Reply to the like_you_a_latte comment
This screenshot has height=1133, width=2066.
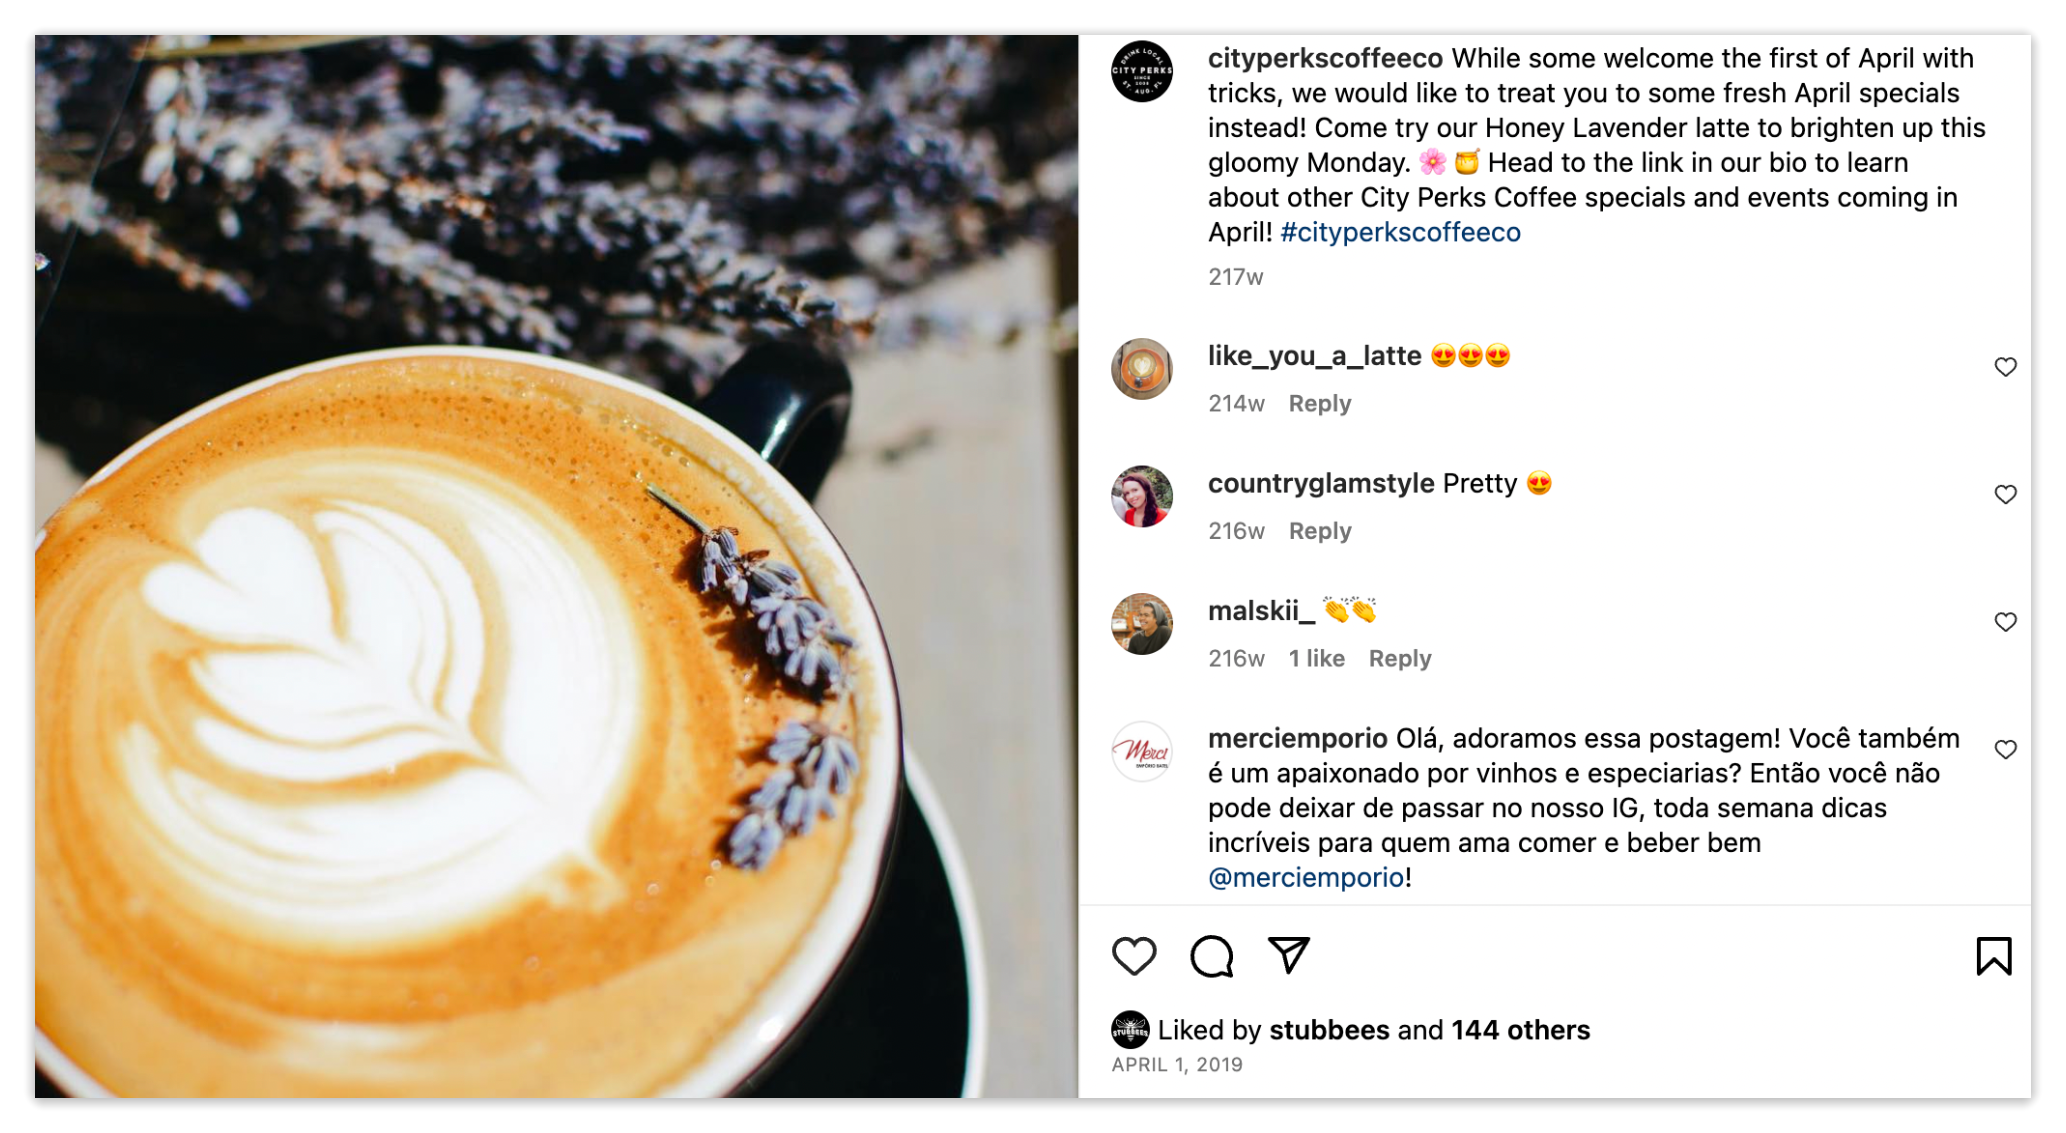coord(1320,403)
